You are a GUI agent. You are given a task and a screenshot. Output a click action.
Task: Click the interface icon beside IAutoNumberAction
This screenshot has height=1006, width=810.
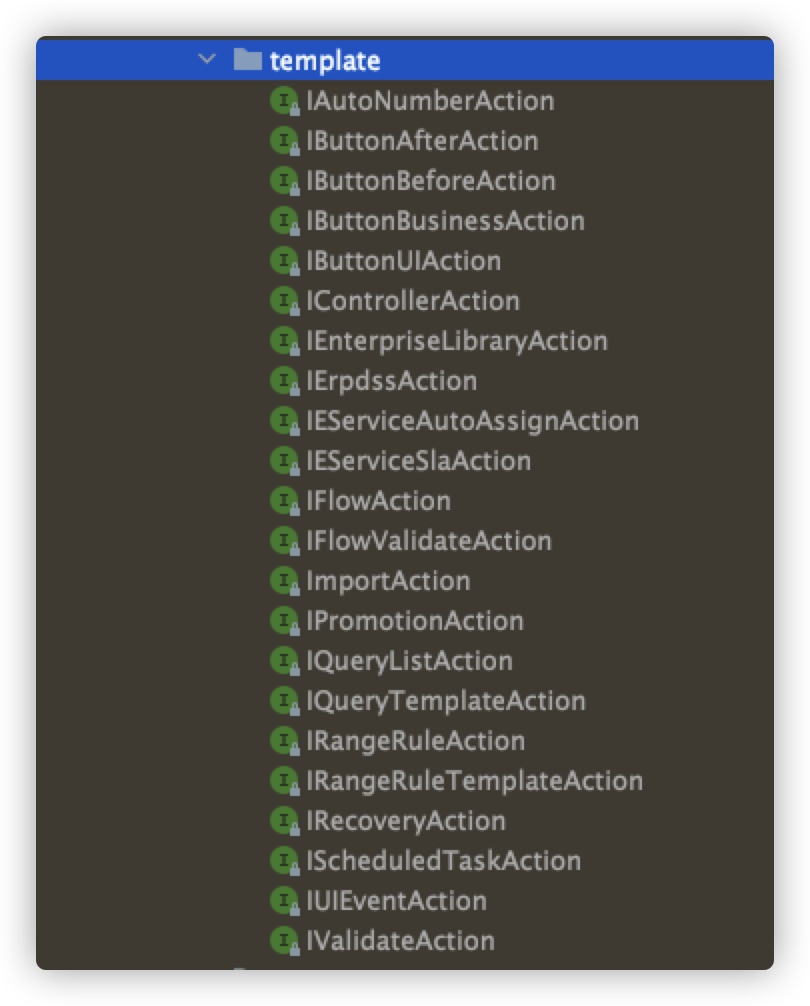pos(284,101)
